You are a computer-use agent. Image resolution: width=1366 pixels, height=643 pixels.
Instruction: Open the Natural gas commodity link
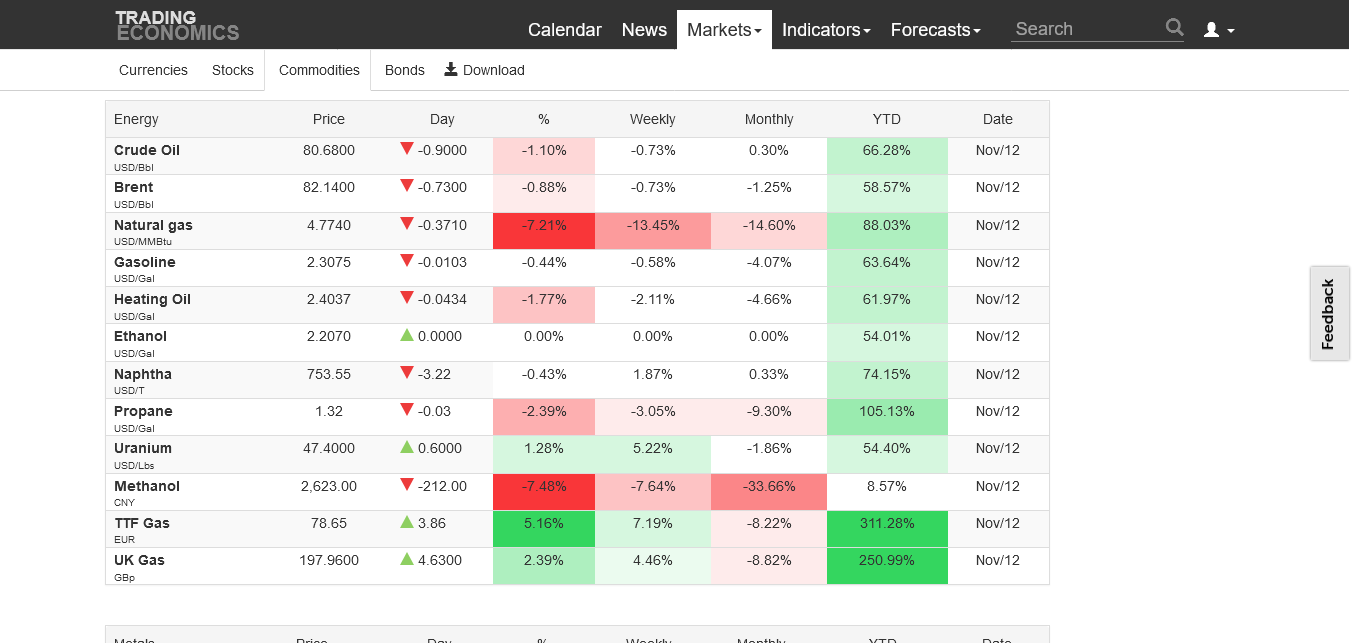[153, 225]
